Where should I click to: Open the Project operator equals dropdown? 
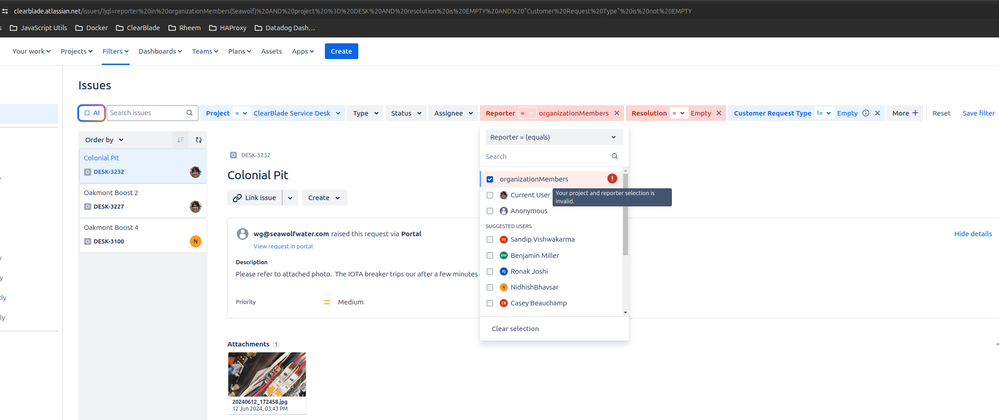click(x=241, y=113)
